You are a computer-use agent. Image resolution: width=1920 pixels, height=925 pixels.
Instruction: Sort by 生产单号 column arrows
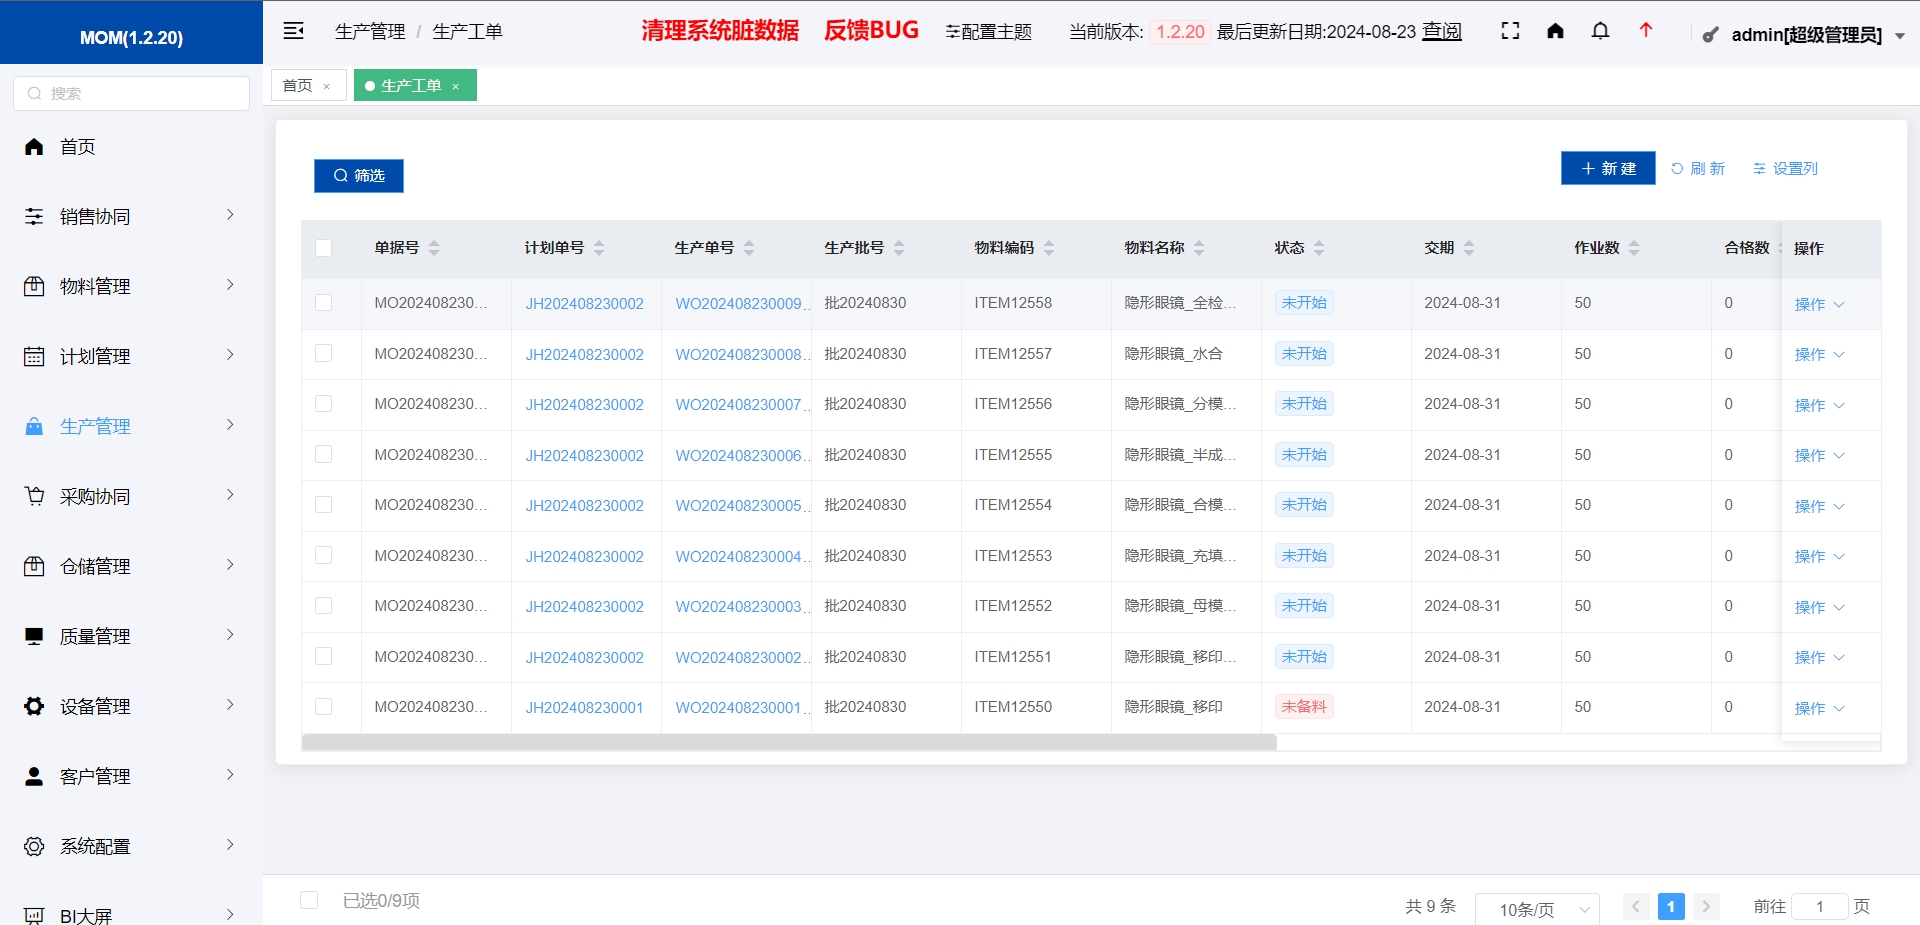[x=749, y=248]
